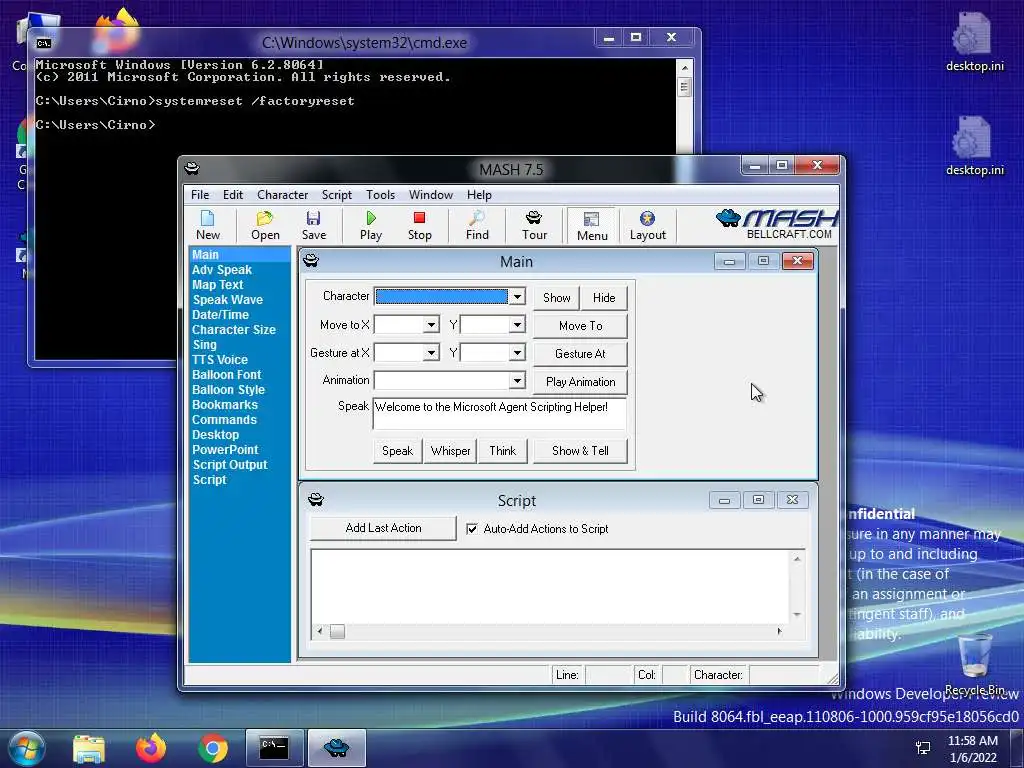The image size is (1024, 768).
Task: Click the Play Animation button
Action: (x=581, y=381)
